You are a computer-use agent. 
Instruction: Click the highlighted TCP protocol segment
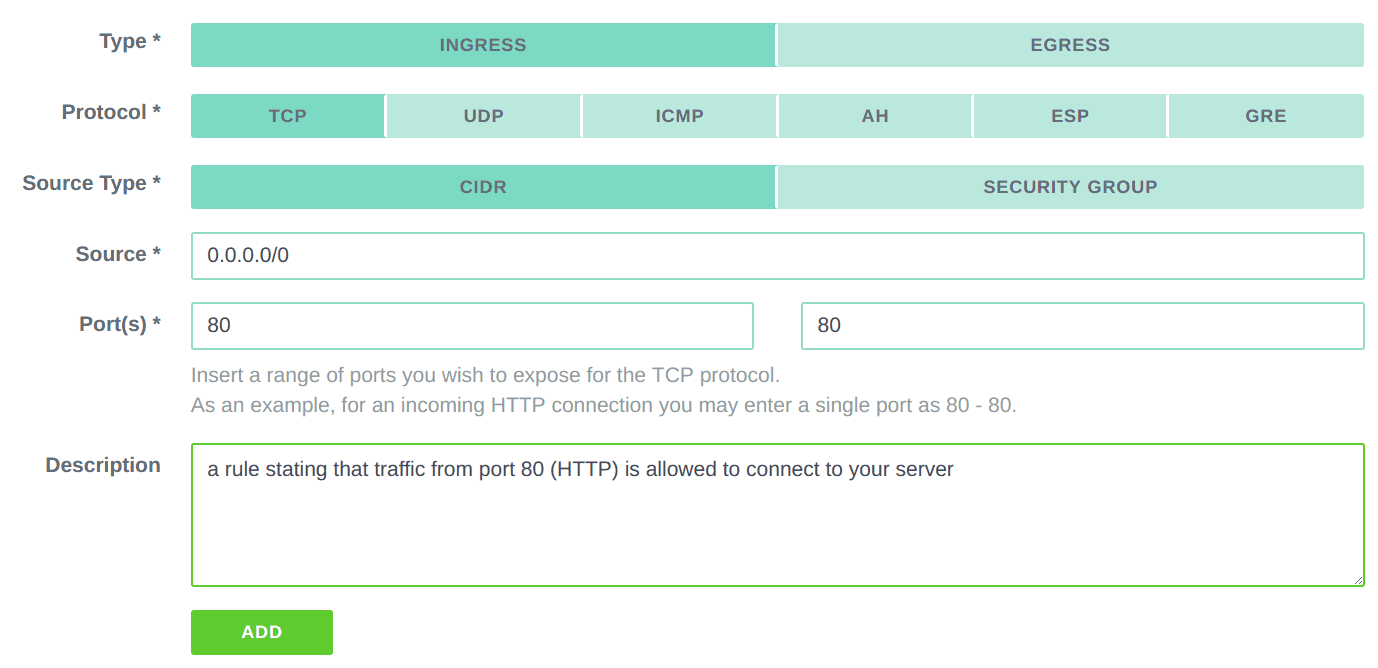287,115
